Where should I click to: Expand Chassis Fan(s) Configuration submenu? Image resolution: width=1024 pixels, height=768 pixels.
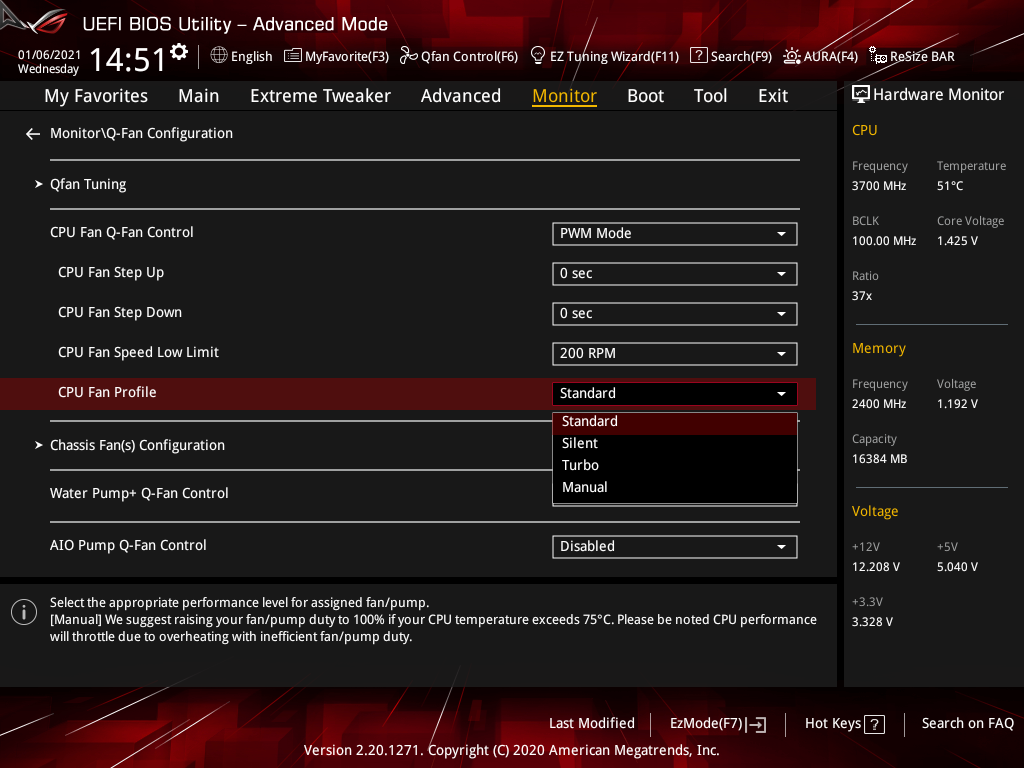pos(137,445)
